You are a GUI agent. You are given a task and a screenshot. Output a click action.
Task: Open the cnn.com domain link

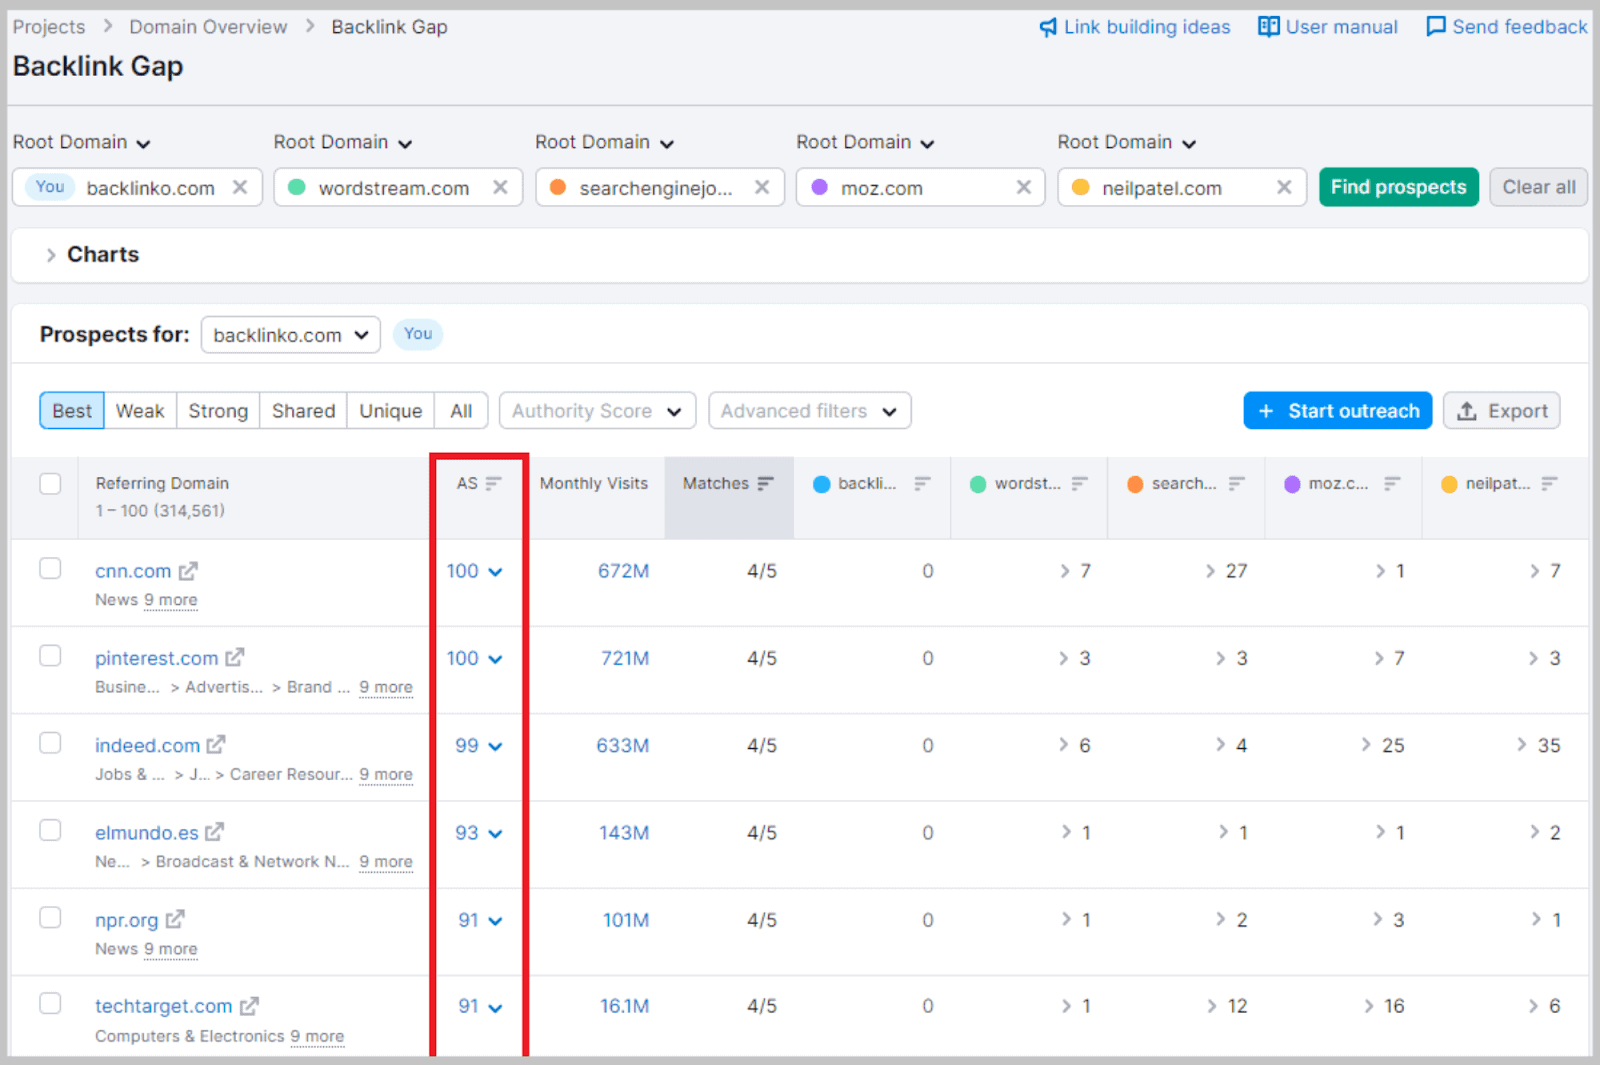click(133, 571)
